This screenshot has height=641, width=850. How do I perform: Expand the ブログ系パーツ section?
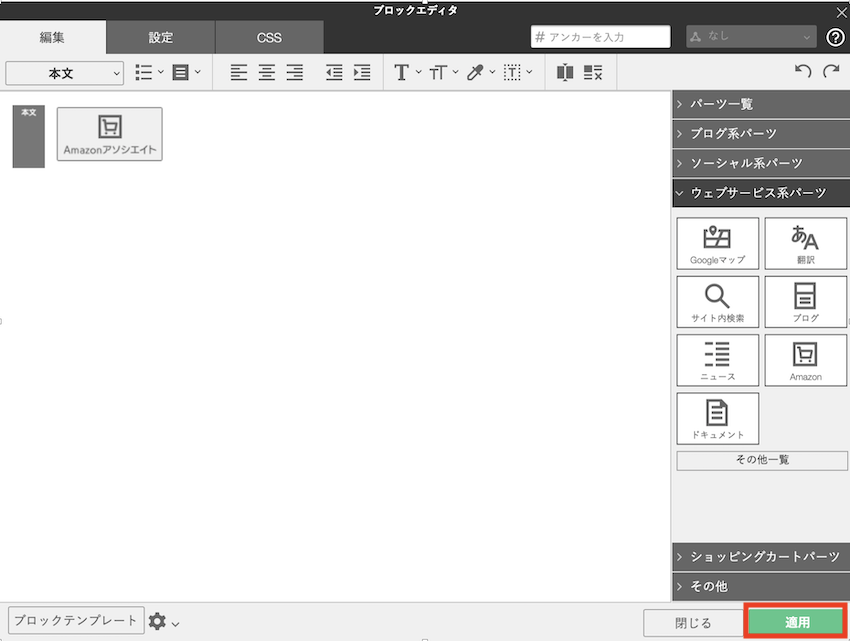761,133
